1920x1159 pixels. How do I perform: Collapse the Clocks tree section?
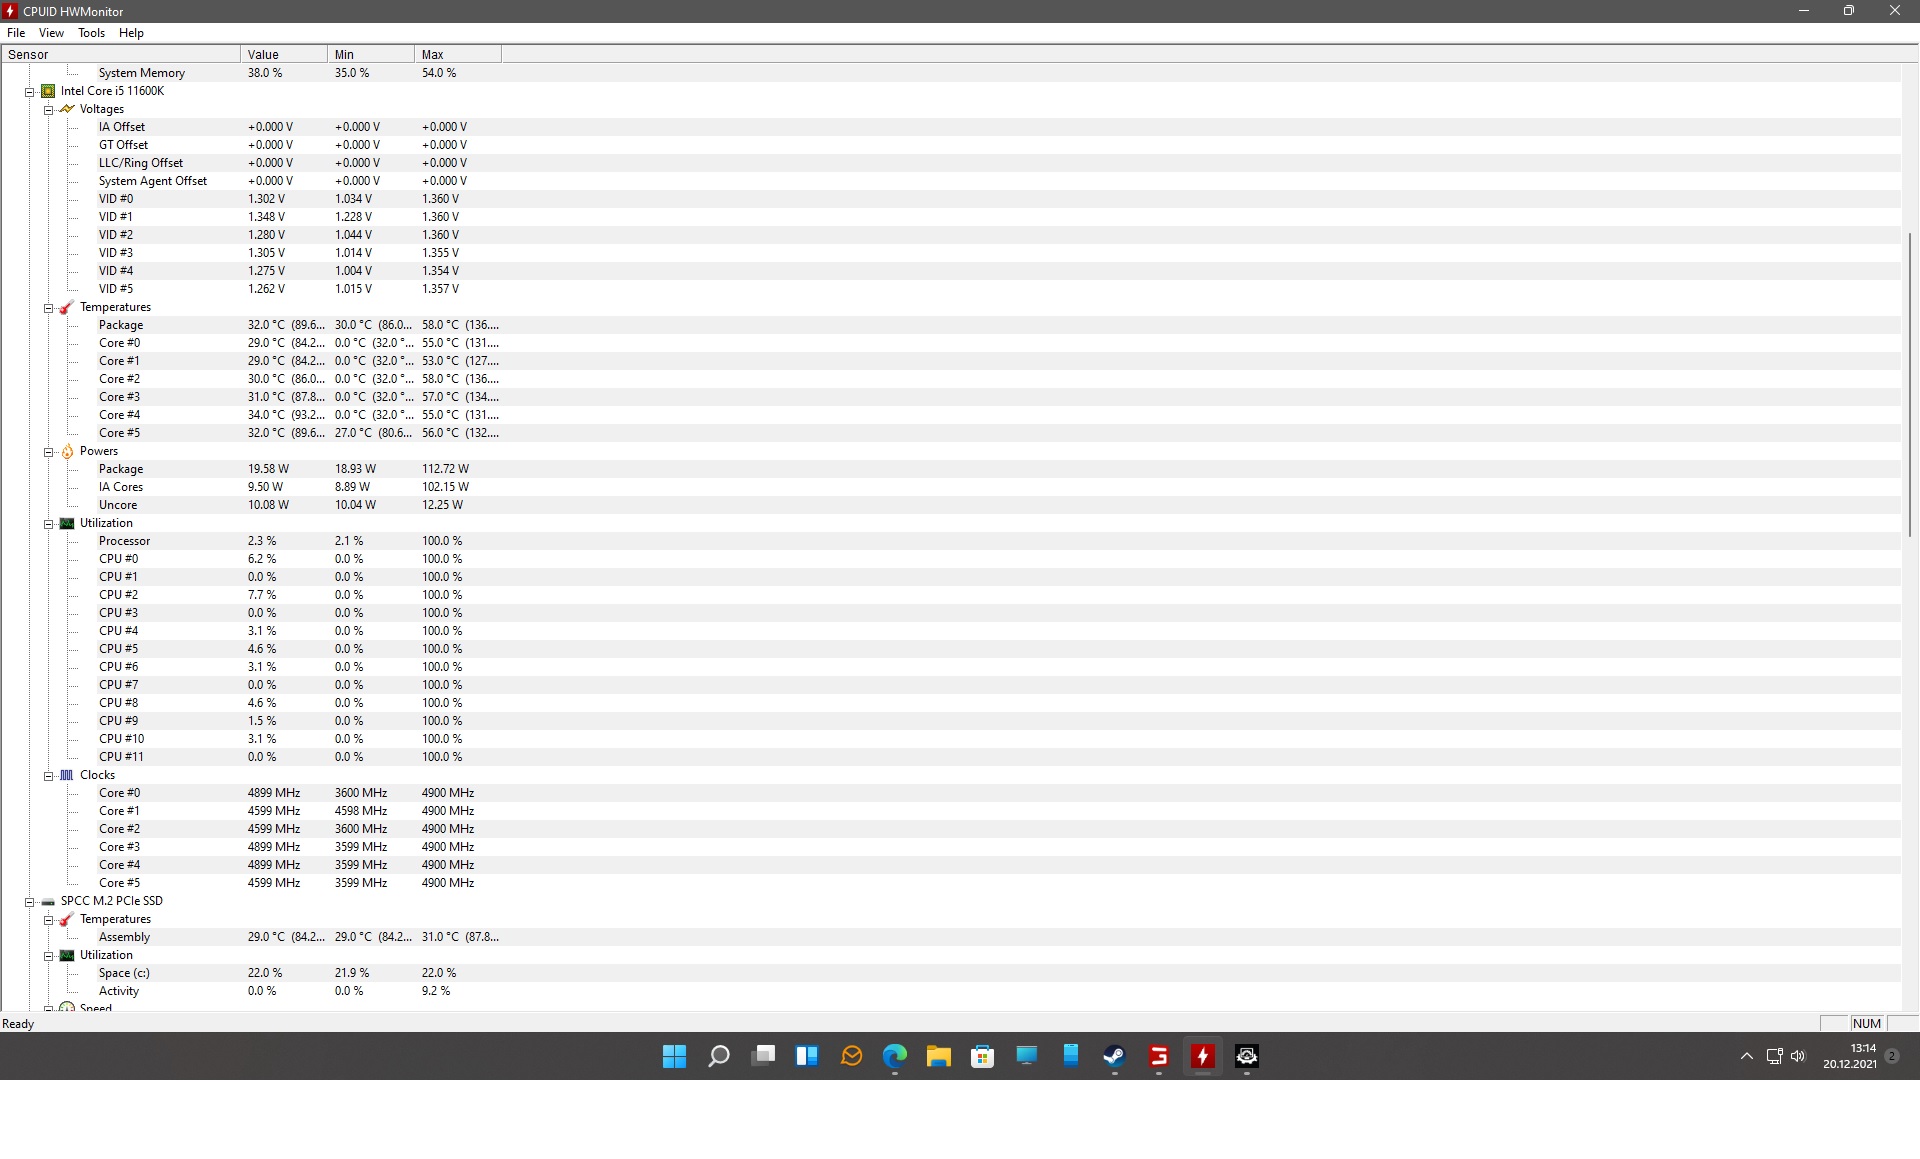pos(48,776)
